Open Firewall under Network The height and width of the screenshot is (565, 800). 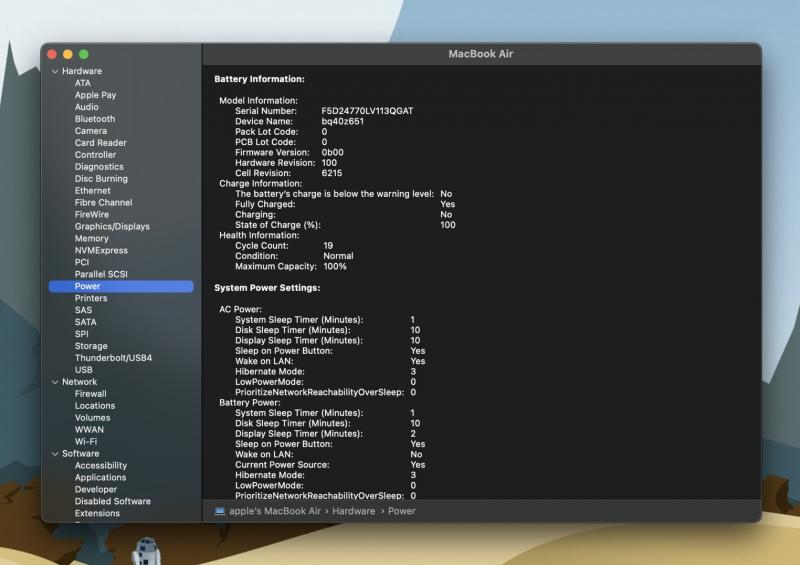click(x=90, y=394)
